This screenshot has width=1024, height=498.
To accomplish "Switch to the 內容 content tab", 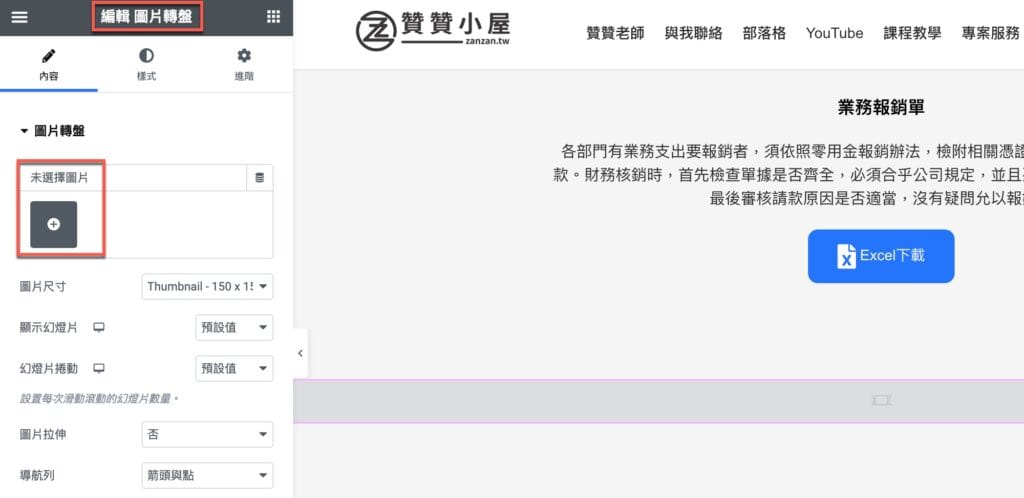I will click(x=49, y=65).
